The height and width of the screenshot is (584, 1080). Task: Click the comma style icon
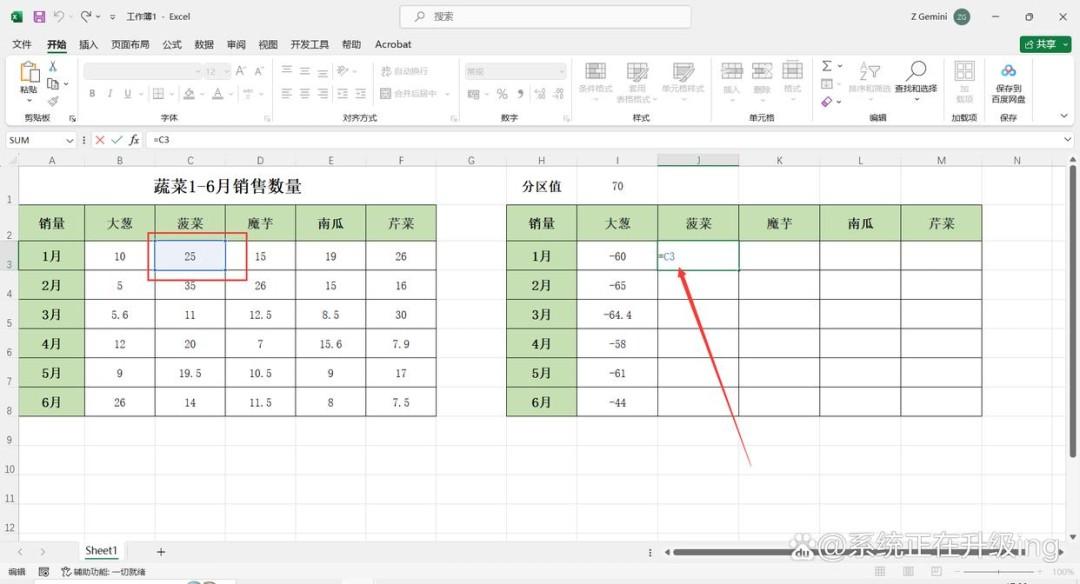point(521,94)
